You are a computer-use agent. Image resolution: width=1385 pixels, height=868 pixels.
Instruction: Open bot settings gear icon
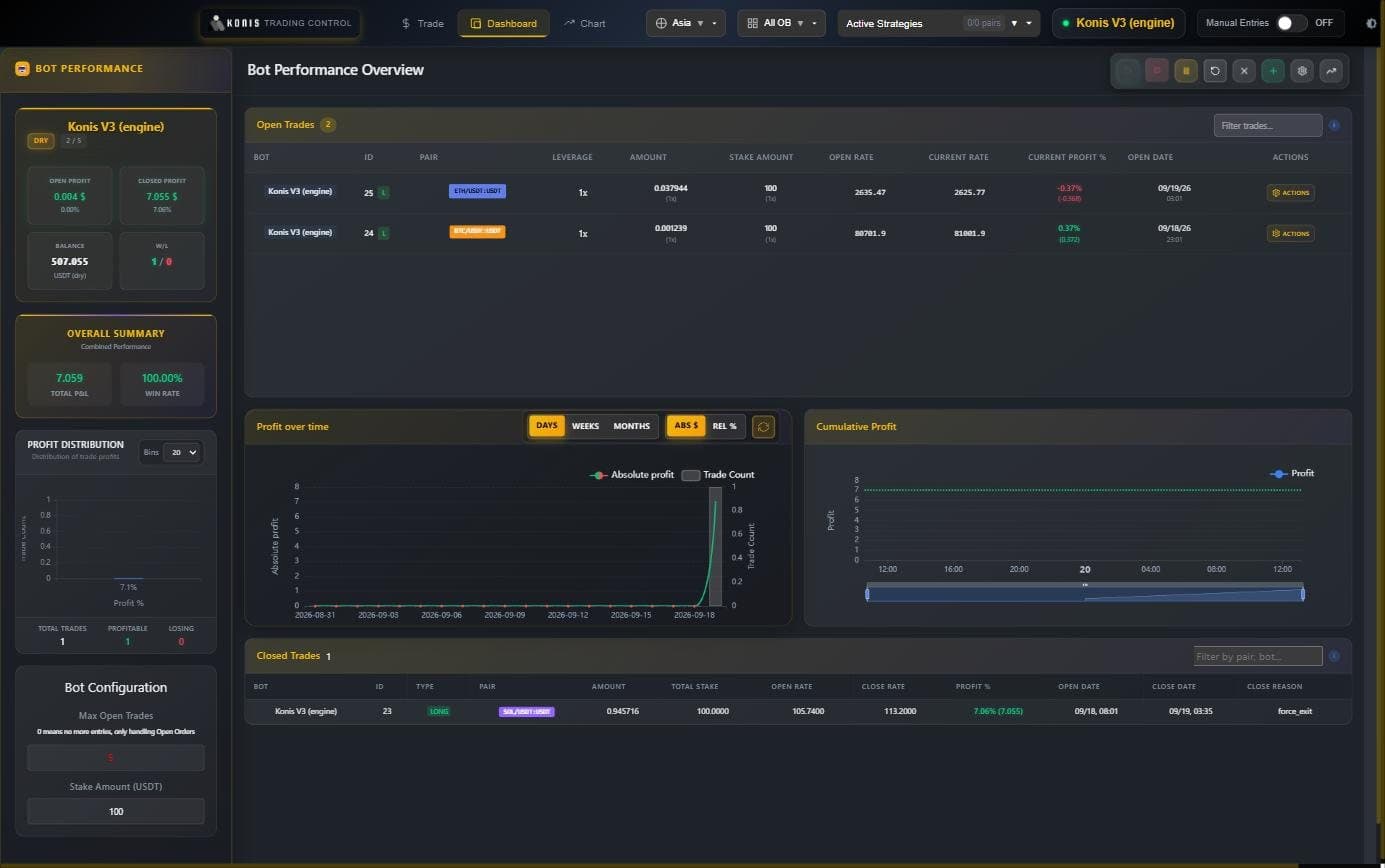click(x=1302, y=70)
